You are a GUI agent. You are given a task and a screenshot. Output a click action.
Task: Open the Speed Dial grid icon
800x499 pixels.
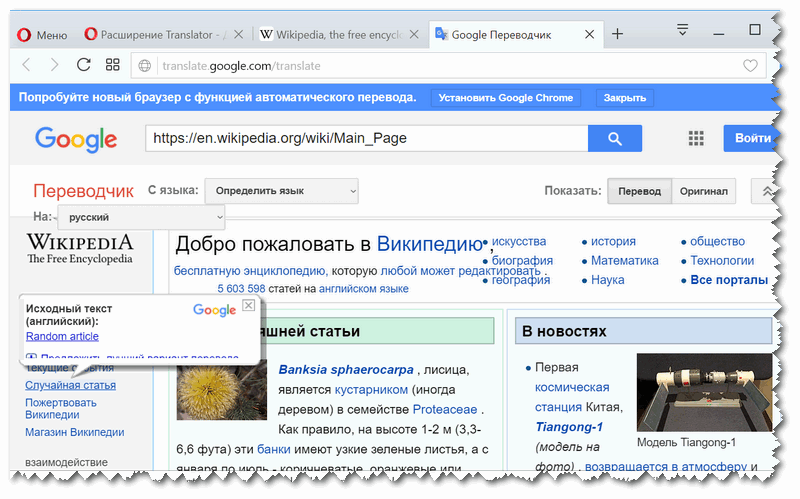click(x=112, y=65)
